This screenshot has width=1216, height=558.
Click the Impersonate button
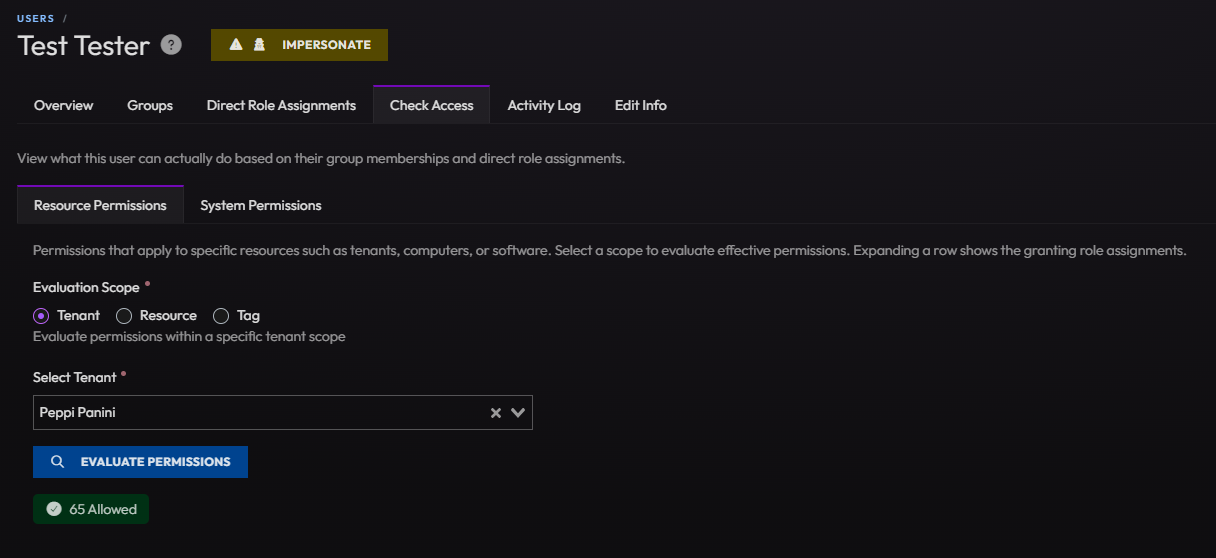(299, 45)
